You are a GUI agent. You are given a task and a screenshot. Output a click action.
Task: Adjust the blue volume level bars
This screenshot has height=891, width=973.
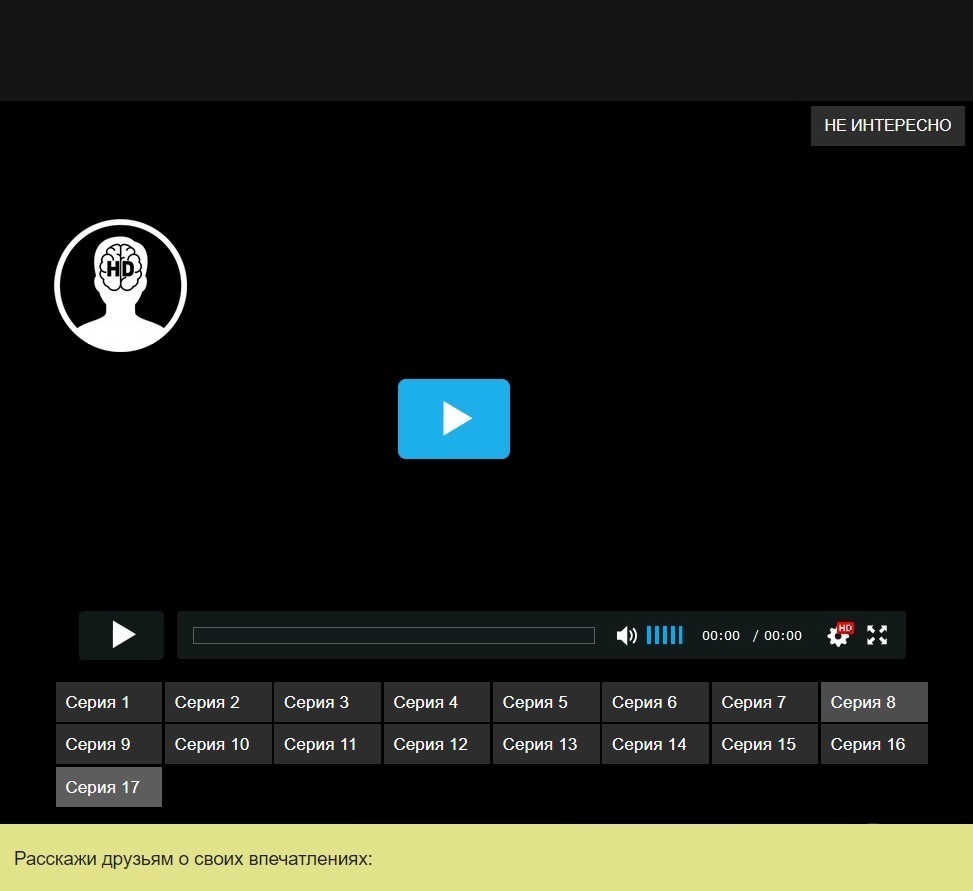pyautogui.click(x=664, y=635)
